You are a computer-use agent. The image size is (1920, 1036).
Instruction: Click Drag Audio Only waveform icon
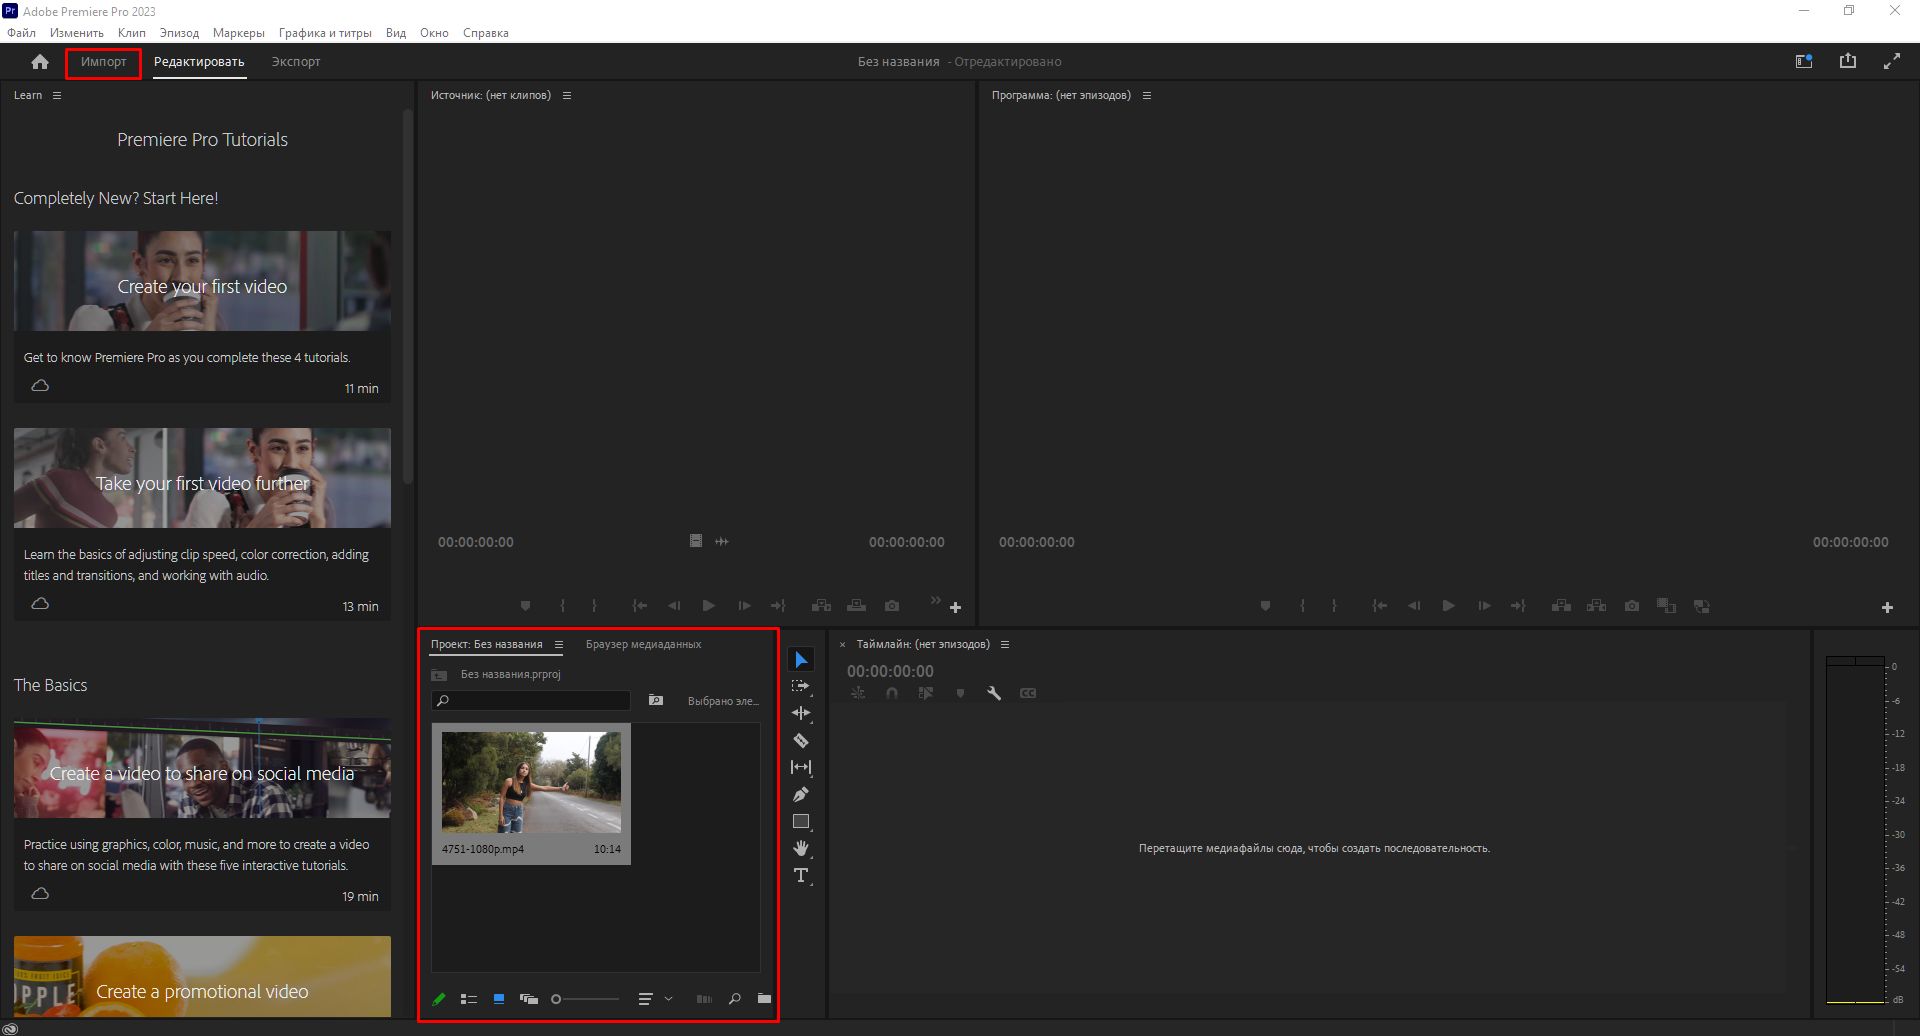(x=722, y=541)
